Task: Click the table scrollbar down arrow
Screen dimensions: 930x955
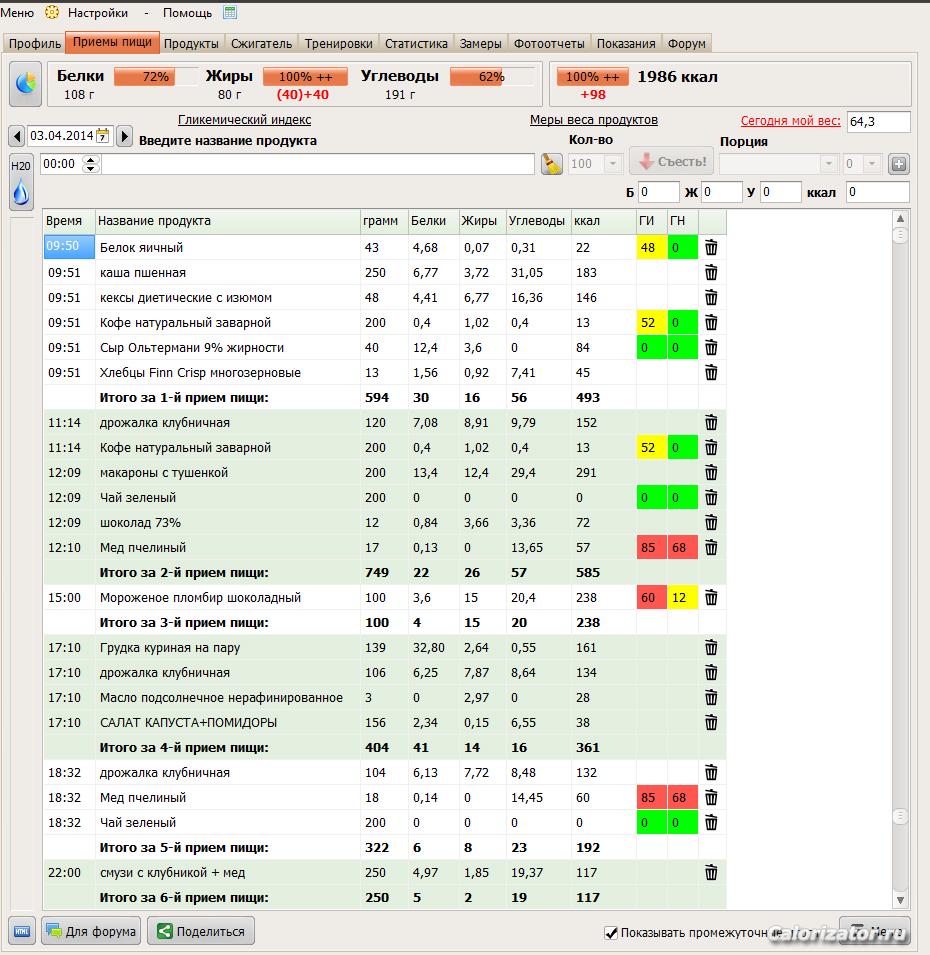Action: [x=900, y=900]
